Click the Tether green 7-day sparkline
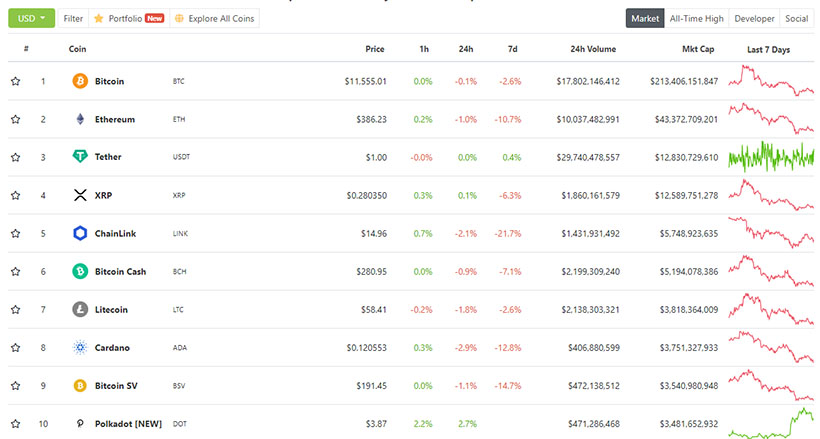The width and height of the screenshot is (820, 439). click(771, 156)
